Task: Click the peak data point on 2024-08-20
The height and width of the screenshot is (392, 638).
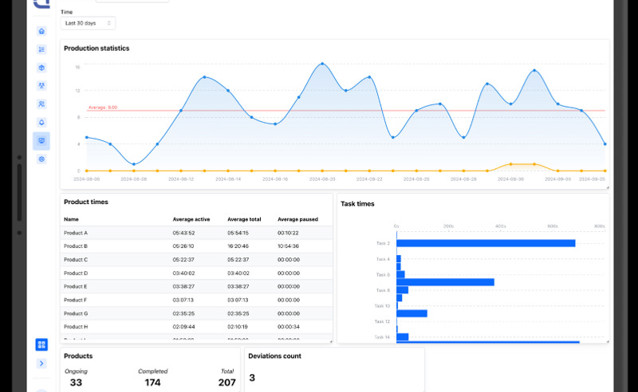Action: tap(322, 64)
